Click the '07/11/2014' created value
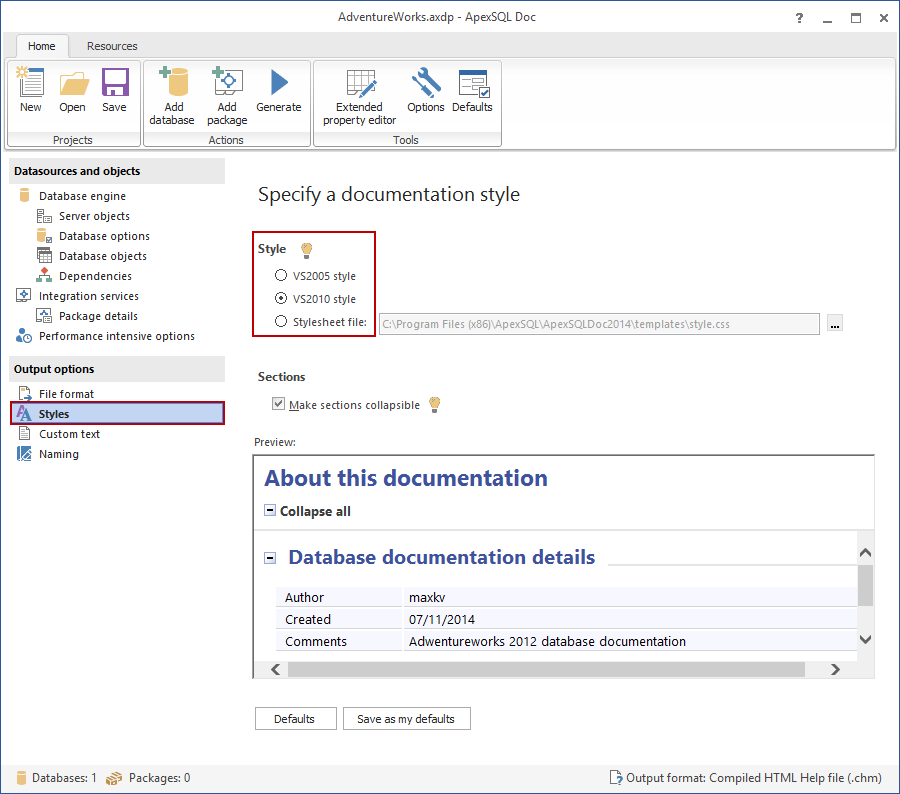 tap(442, 619)
